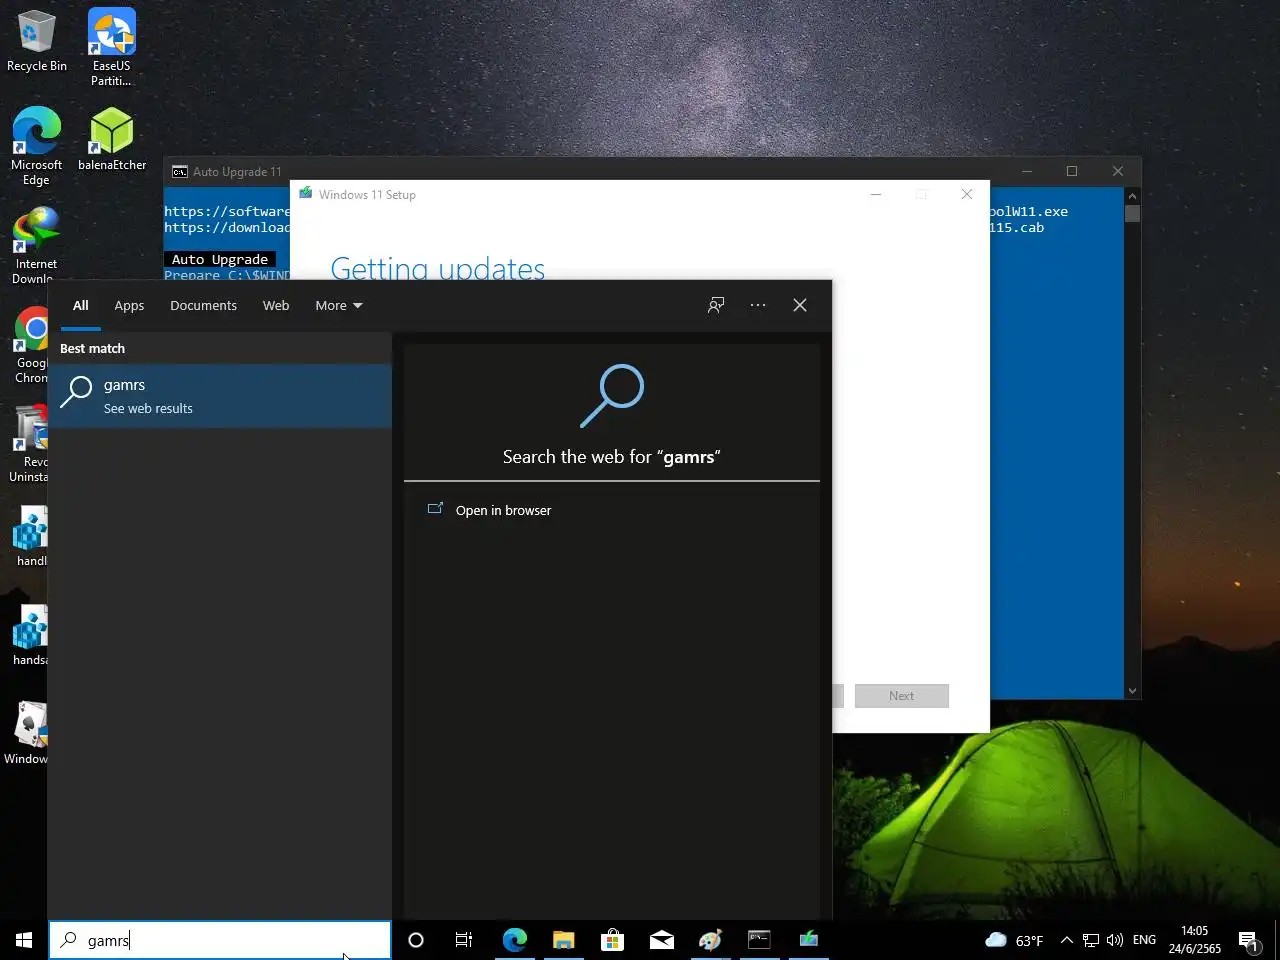Open Microsoft Store from taskbar
Image resolution: width=1280 pixels, height=960 pixels.
[612, 940]
